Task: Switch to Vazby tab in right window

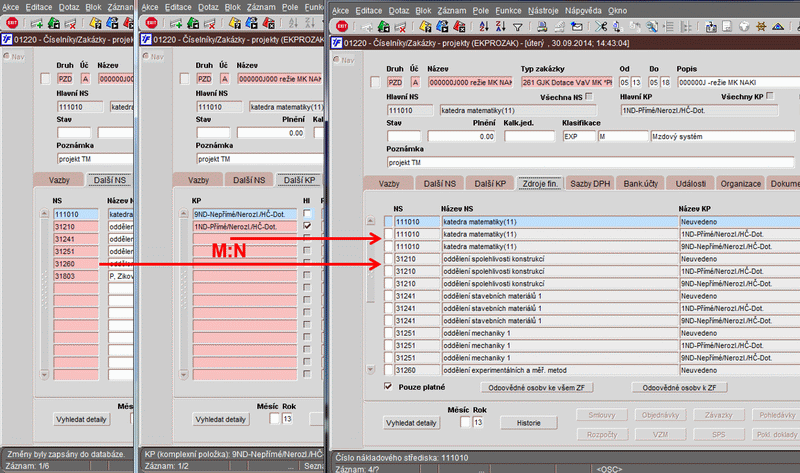Action: tap(389, 184)
